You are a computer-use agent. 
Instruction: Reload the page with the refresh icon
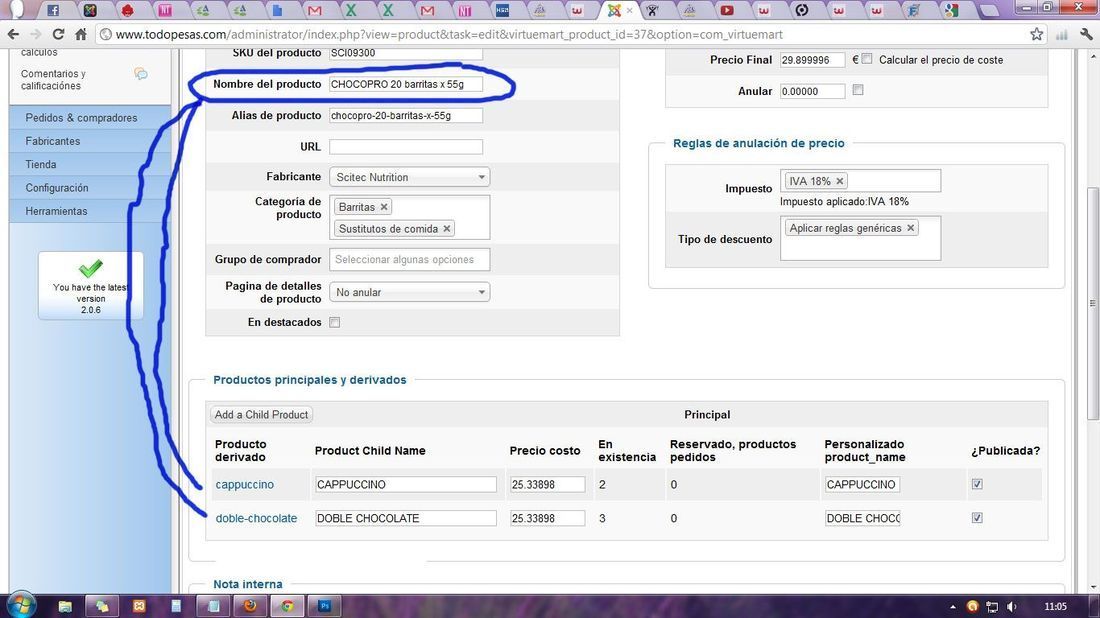pos(58,34)
